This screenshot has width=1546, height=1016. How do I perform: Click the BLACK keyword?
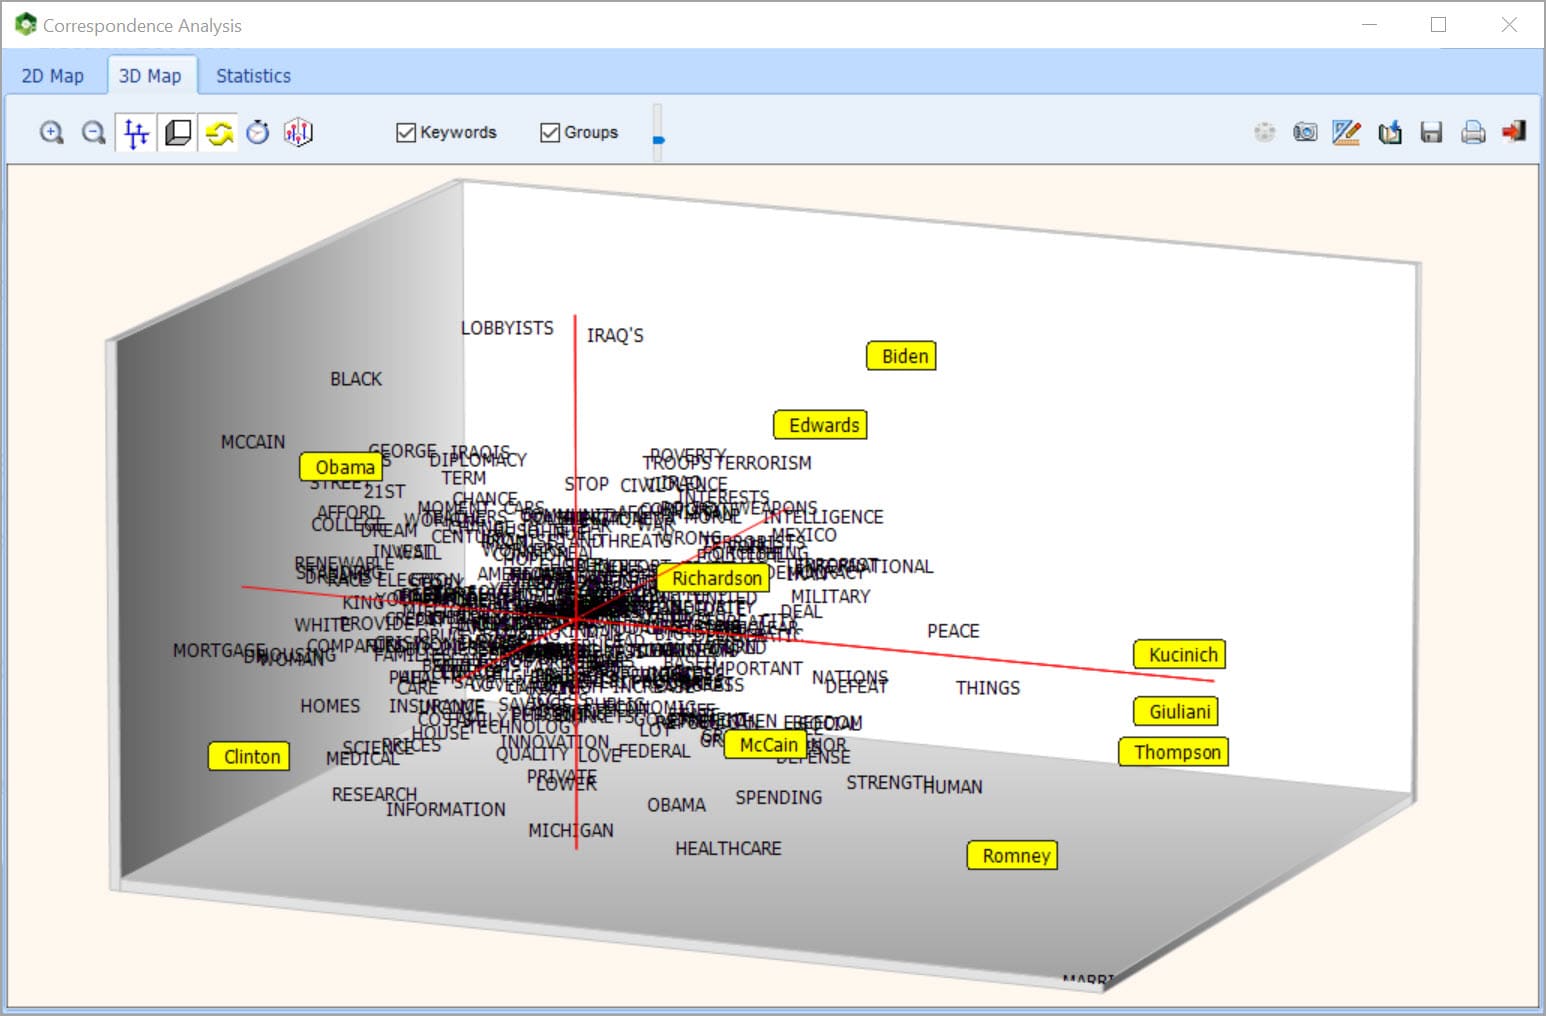(x=356, y=379)
